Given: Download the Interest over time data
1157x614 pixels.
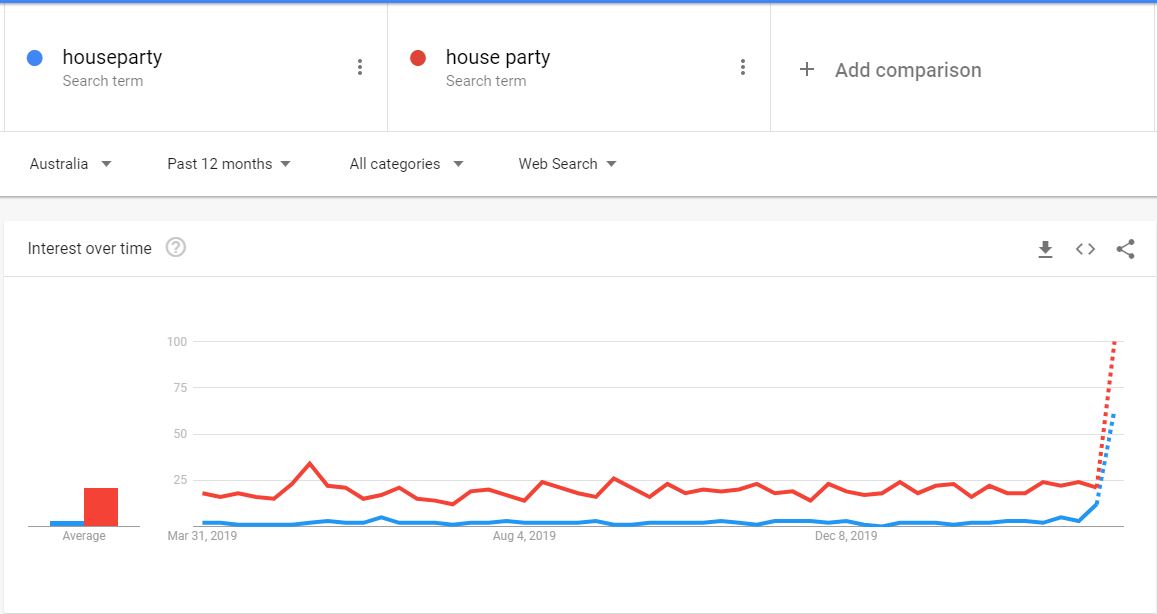Looking at the screenshot, I should [x=1045, y=249].
